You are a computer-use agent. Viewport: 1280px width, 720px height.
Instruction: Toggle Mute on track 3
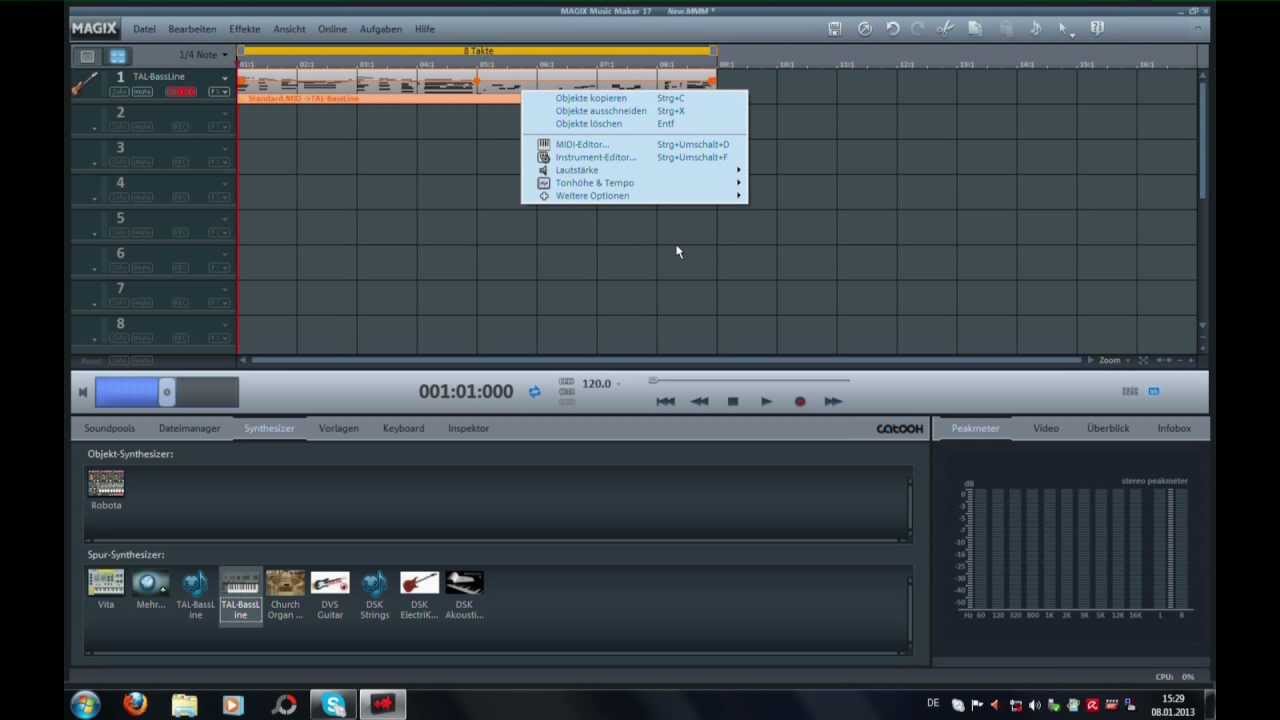(143, 162)
